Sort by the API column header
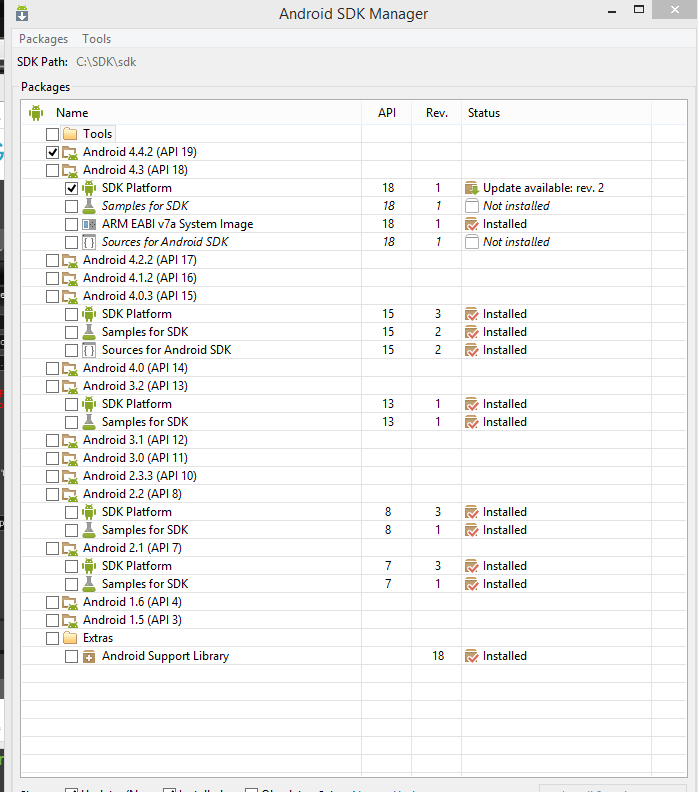This screenshot has width=698, height=792. click(x=387, y=113)
